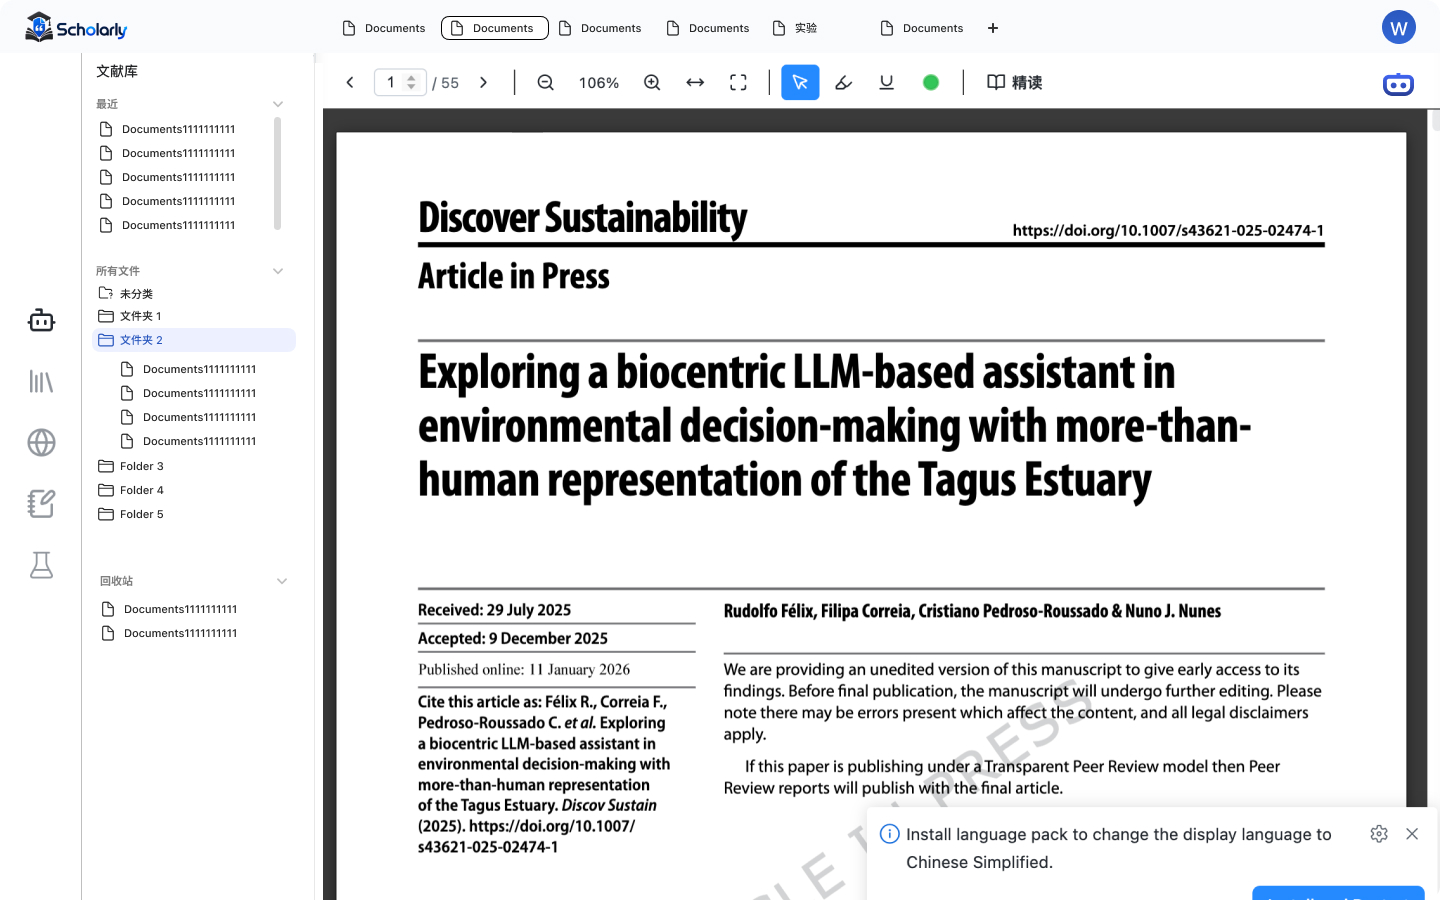Collapse the selected 文件夹 2

(194, 340)
